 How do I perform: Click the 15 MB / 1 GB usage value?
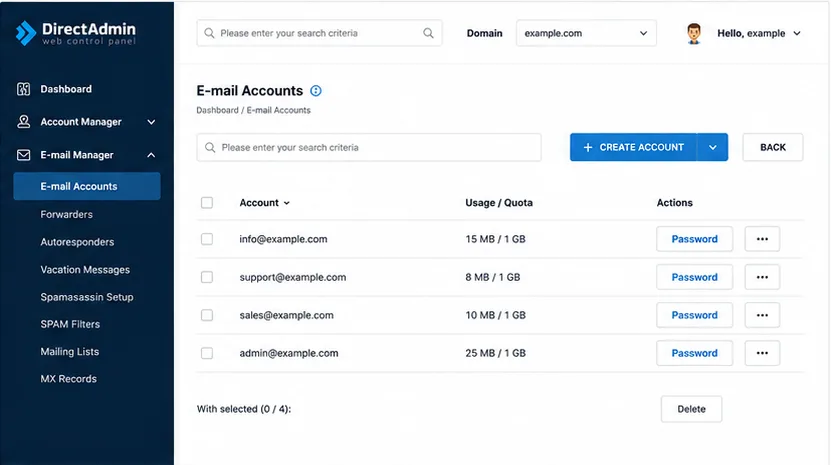[x=496, y=239]
